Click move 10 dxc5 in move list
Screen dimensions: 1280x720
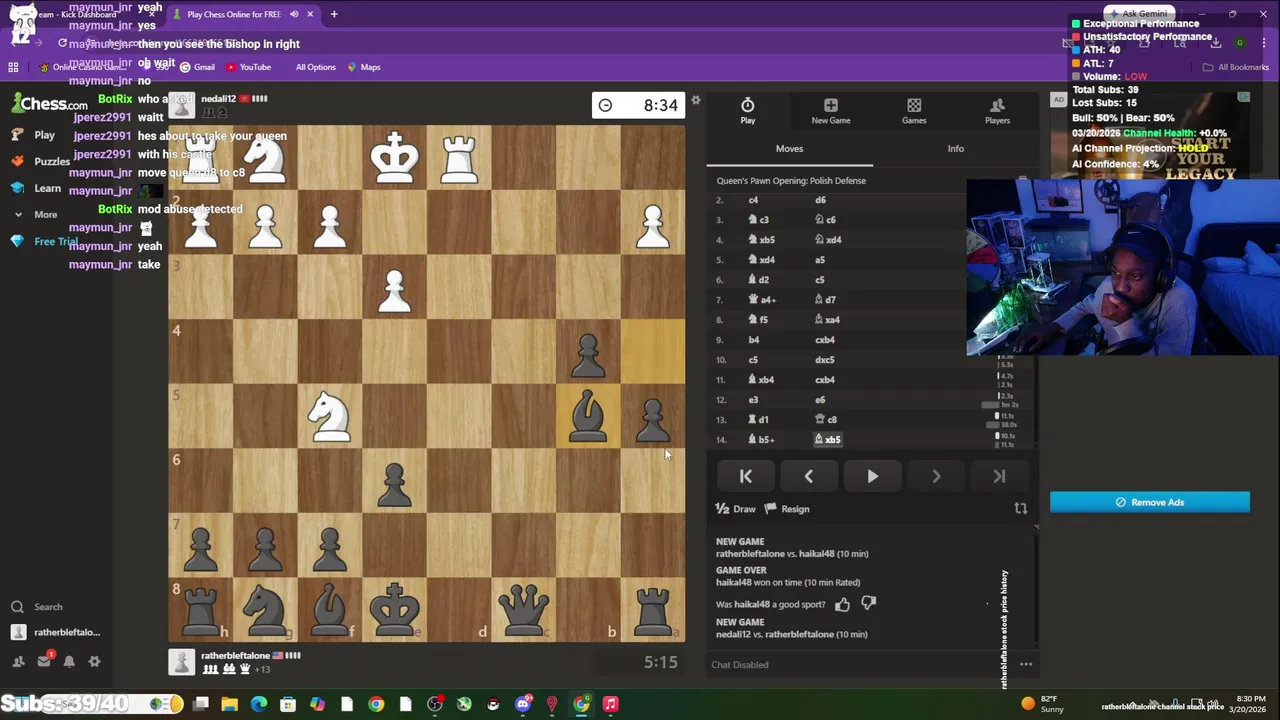coord(825,359)
